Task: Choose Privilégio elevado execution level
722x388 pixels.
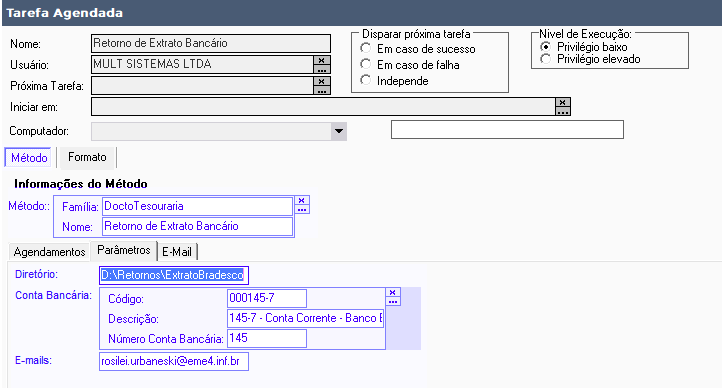Action: [x=546, y=59]
